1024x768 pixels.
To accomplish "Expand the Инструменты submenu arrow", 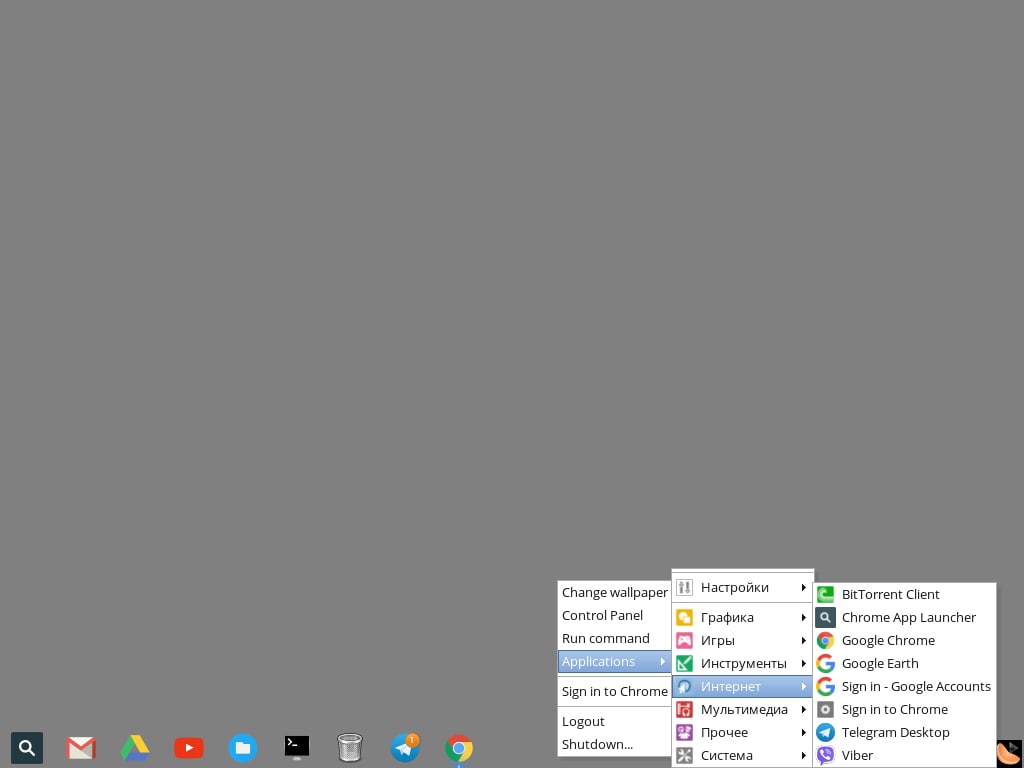I will [x=803, y=664].
